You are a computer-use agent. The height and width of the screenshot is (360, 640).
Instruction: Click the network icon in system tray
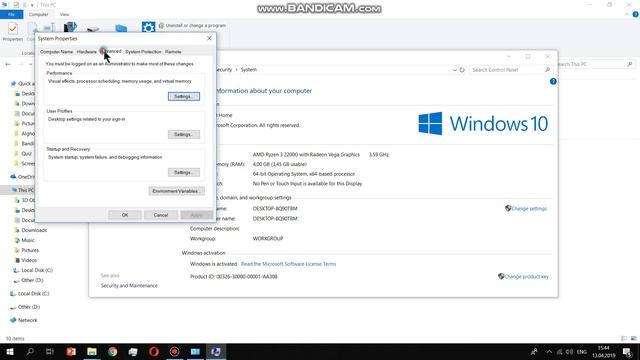click(x=560, y=351)
